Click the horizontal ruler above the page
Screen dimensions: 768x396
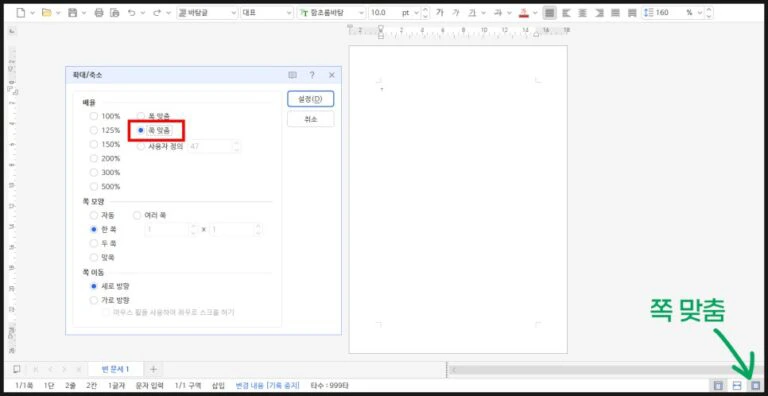coord(459,31)
